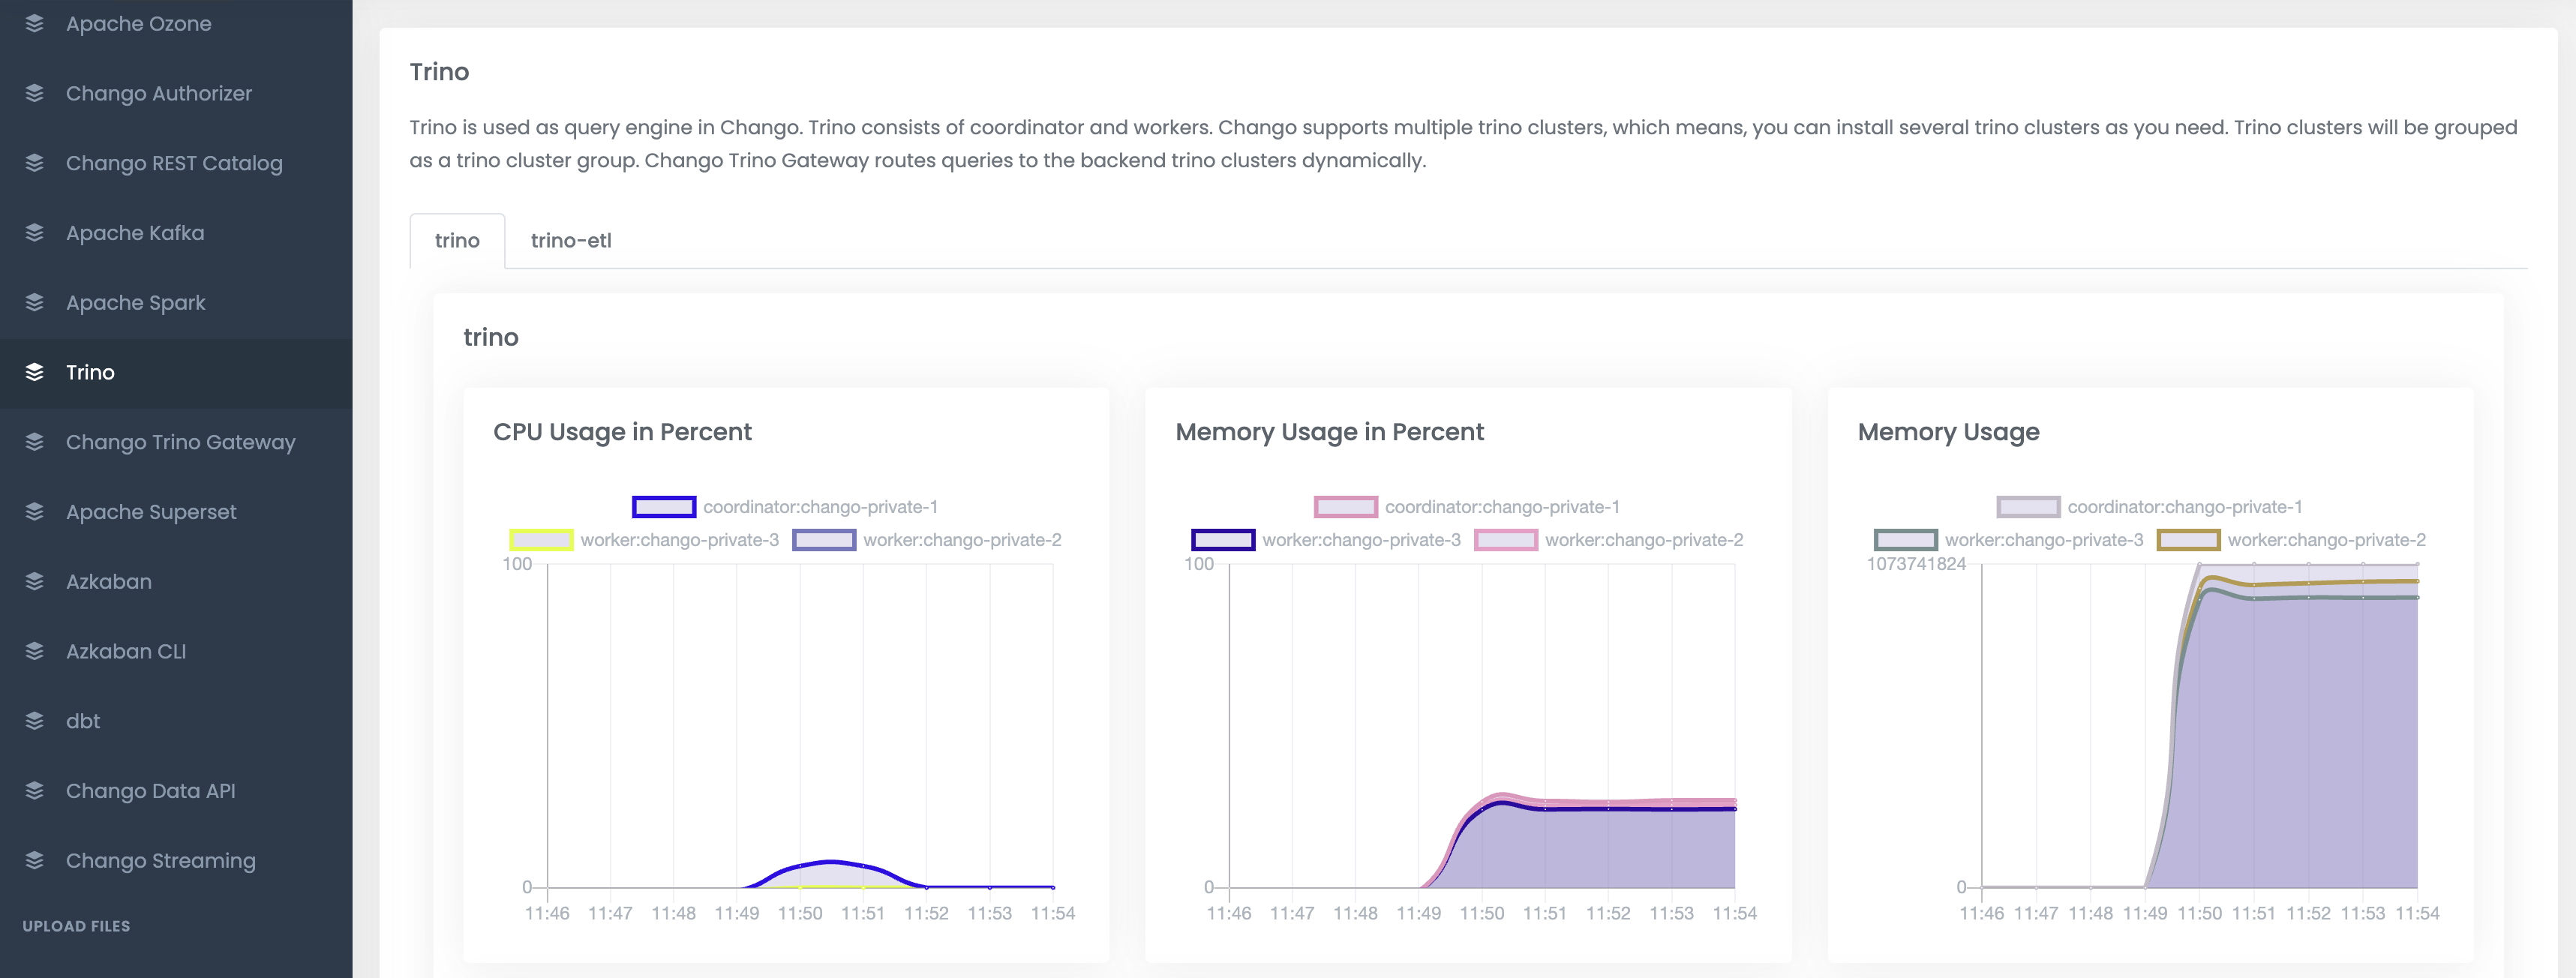This screenshot has width=2576, height=978.
Task: Toggle worker:chango-private-2 in the Memory Usage chart
Action: [x=2292, y=540]
